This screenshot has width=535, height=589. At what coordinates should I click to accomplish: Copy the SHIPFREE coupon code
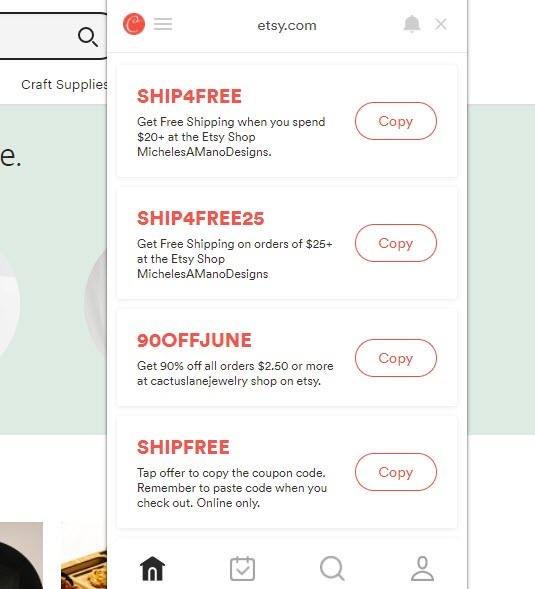(396, 472)
